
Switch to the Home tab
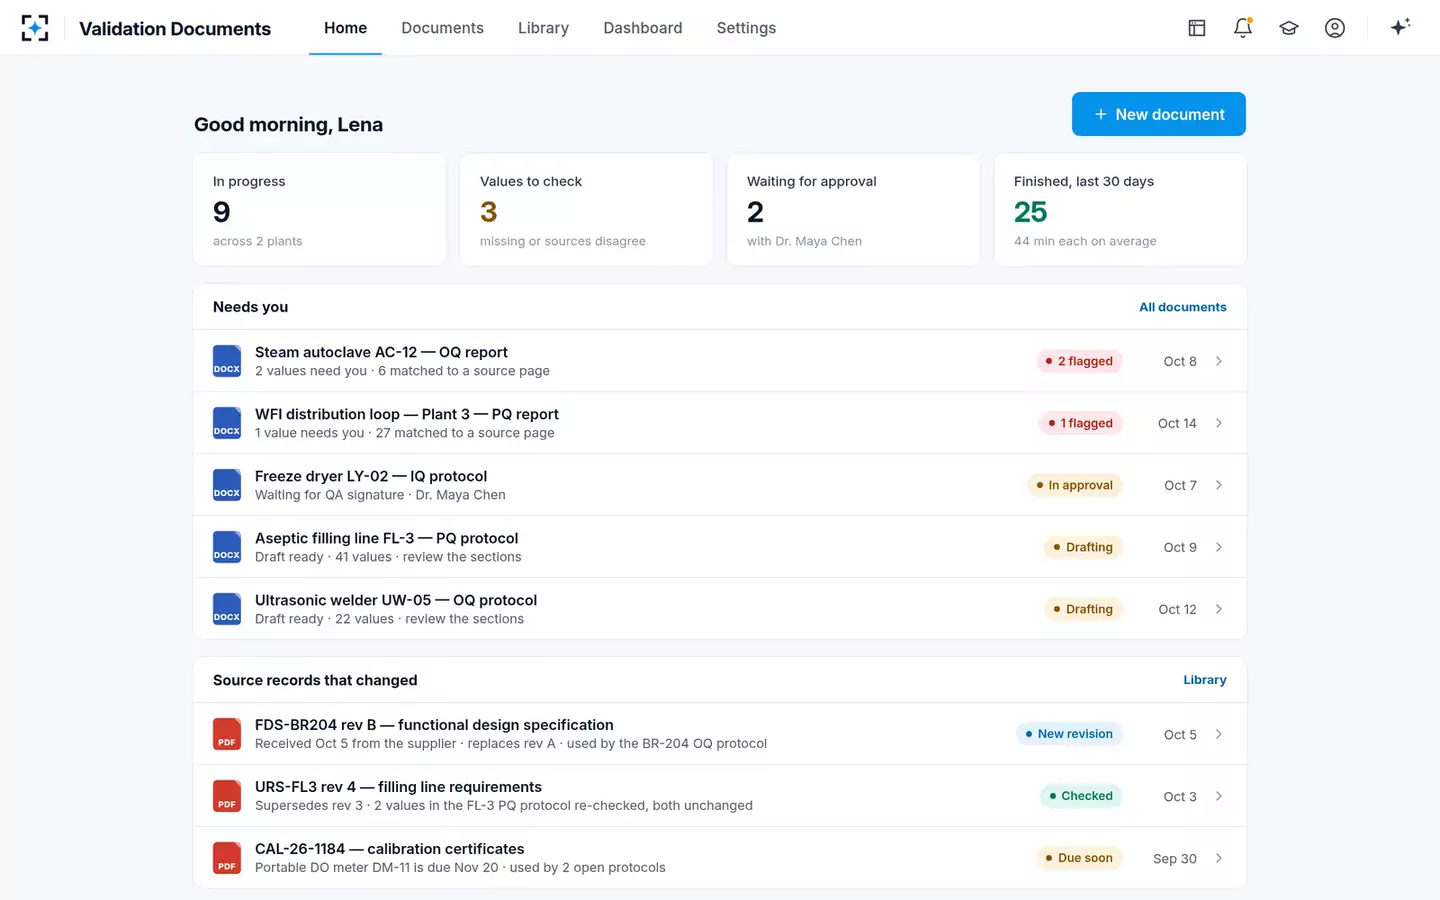tap(345, 28)
